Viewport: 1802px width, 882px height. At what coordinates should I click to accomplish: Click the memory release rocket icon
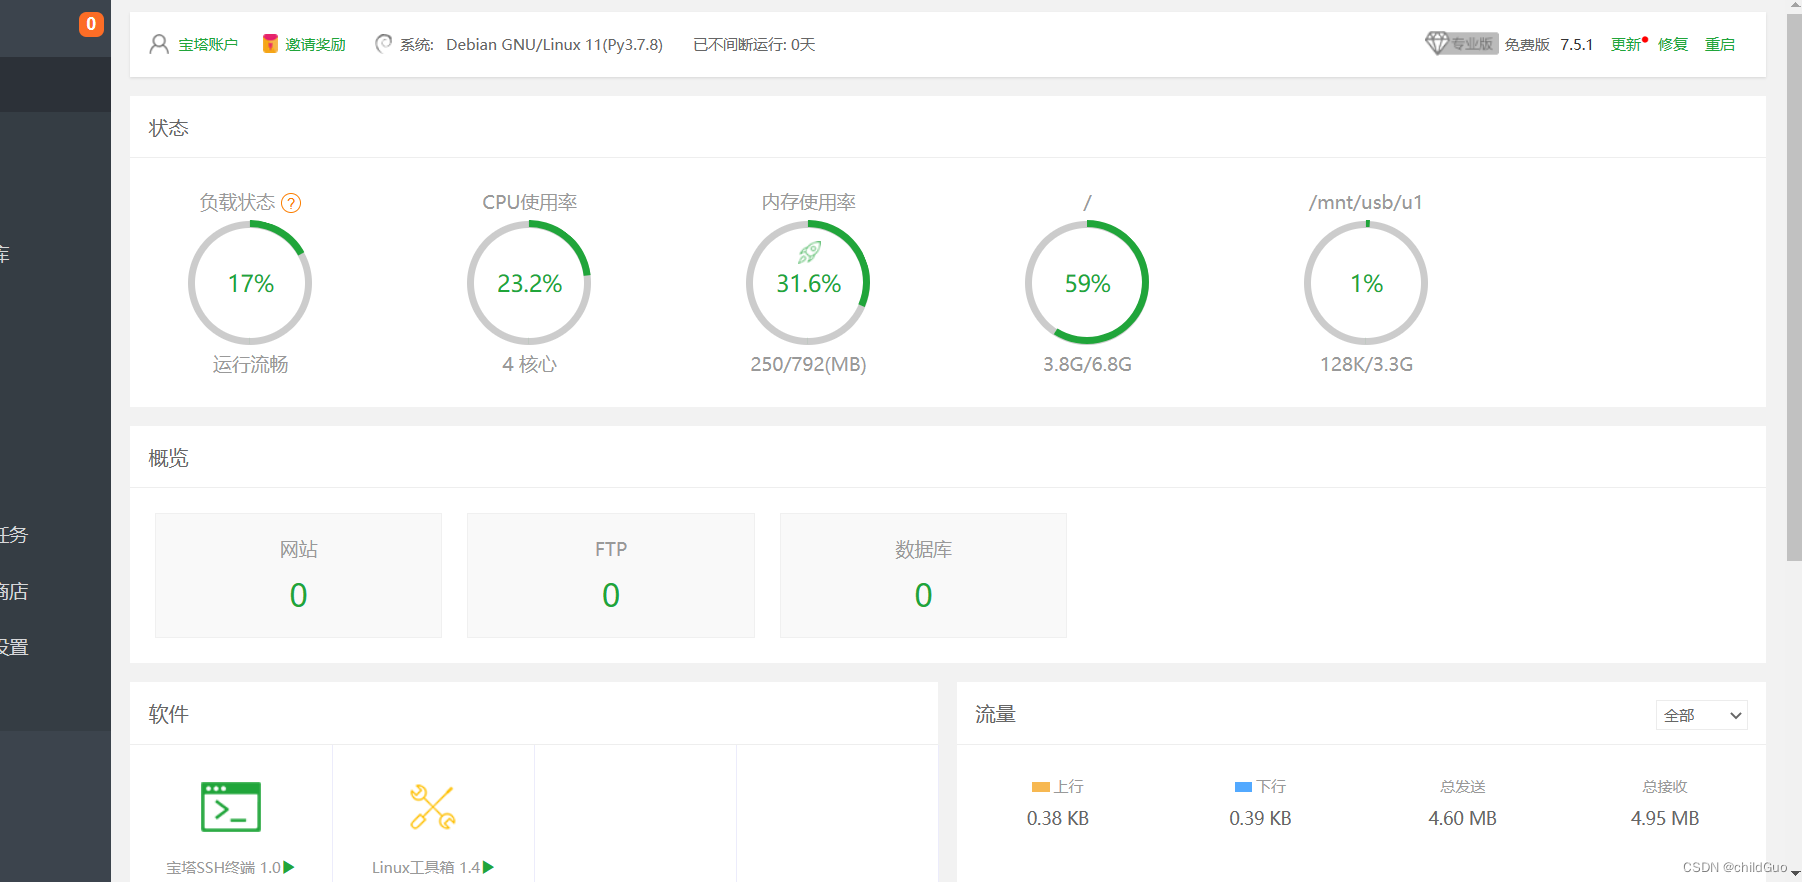(809, 252)
